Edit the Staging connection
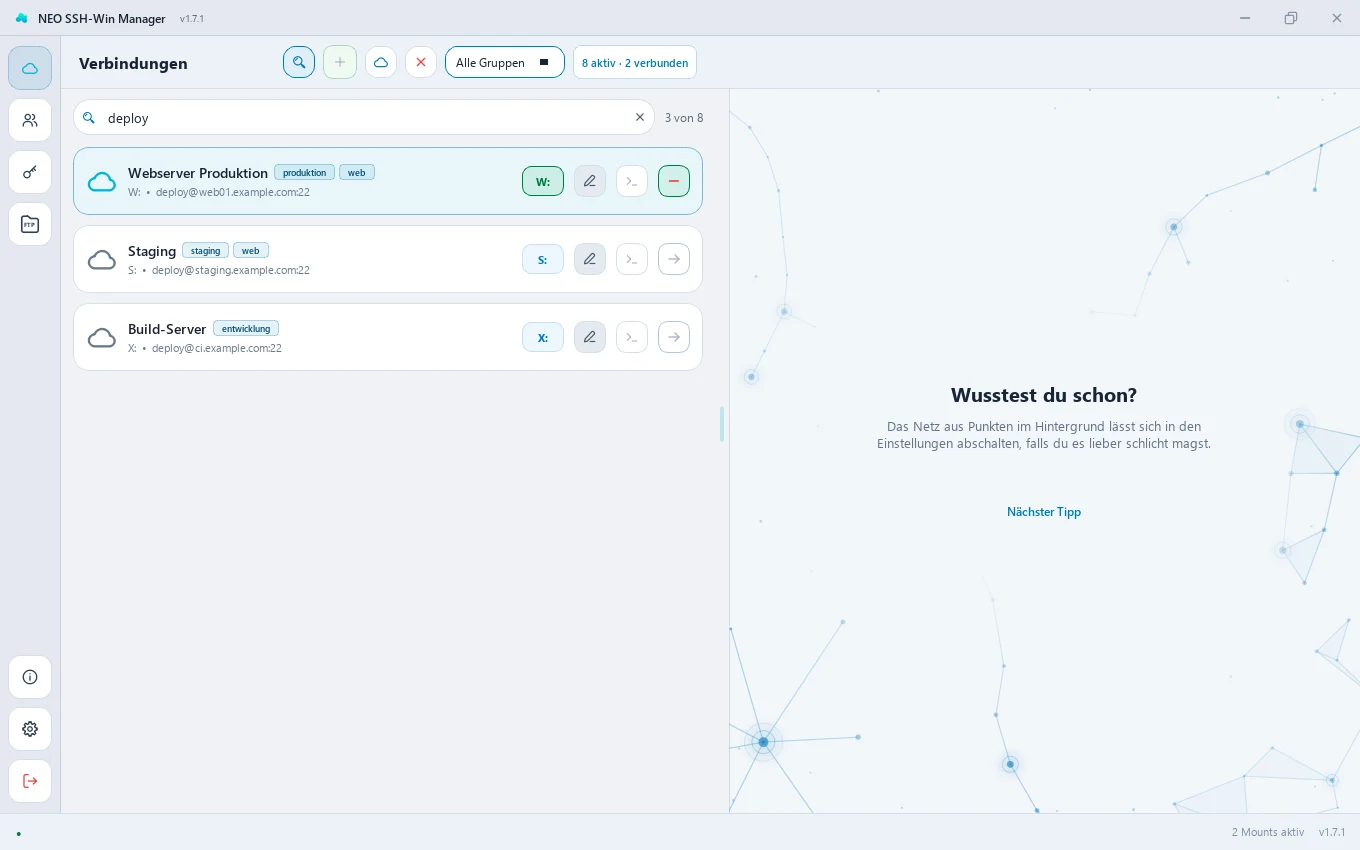Viewport: 1360px width, 850px height. coord(590,259)
